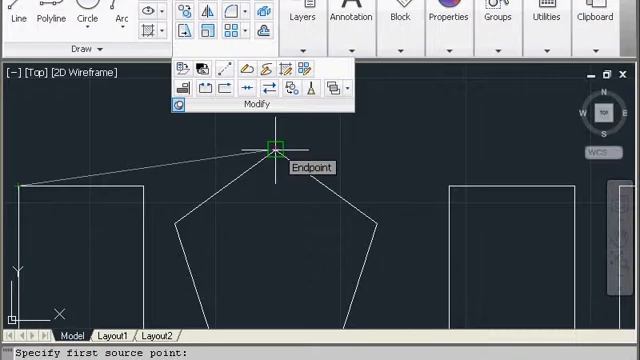This screenshot has width=640, height=360.
Task: Click the Explode tool icon
Action: [264, 11]
